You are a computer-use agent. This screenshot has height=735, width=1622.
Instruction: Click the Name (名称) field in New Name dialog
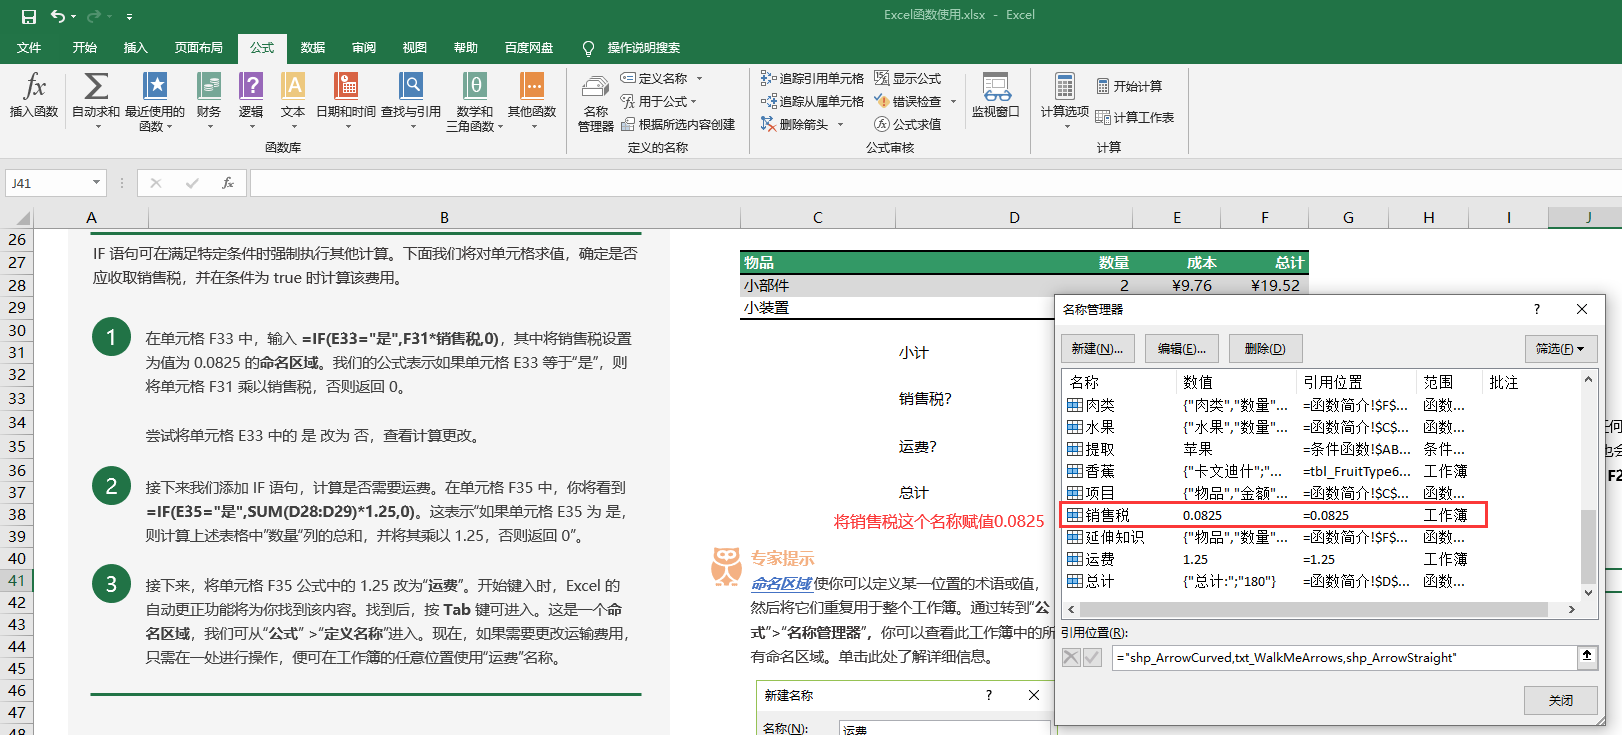pos(944,729)
